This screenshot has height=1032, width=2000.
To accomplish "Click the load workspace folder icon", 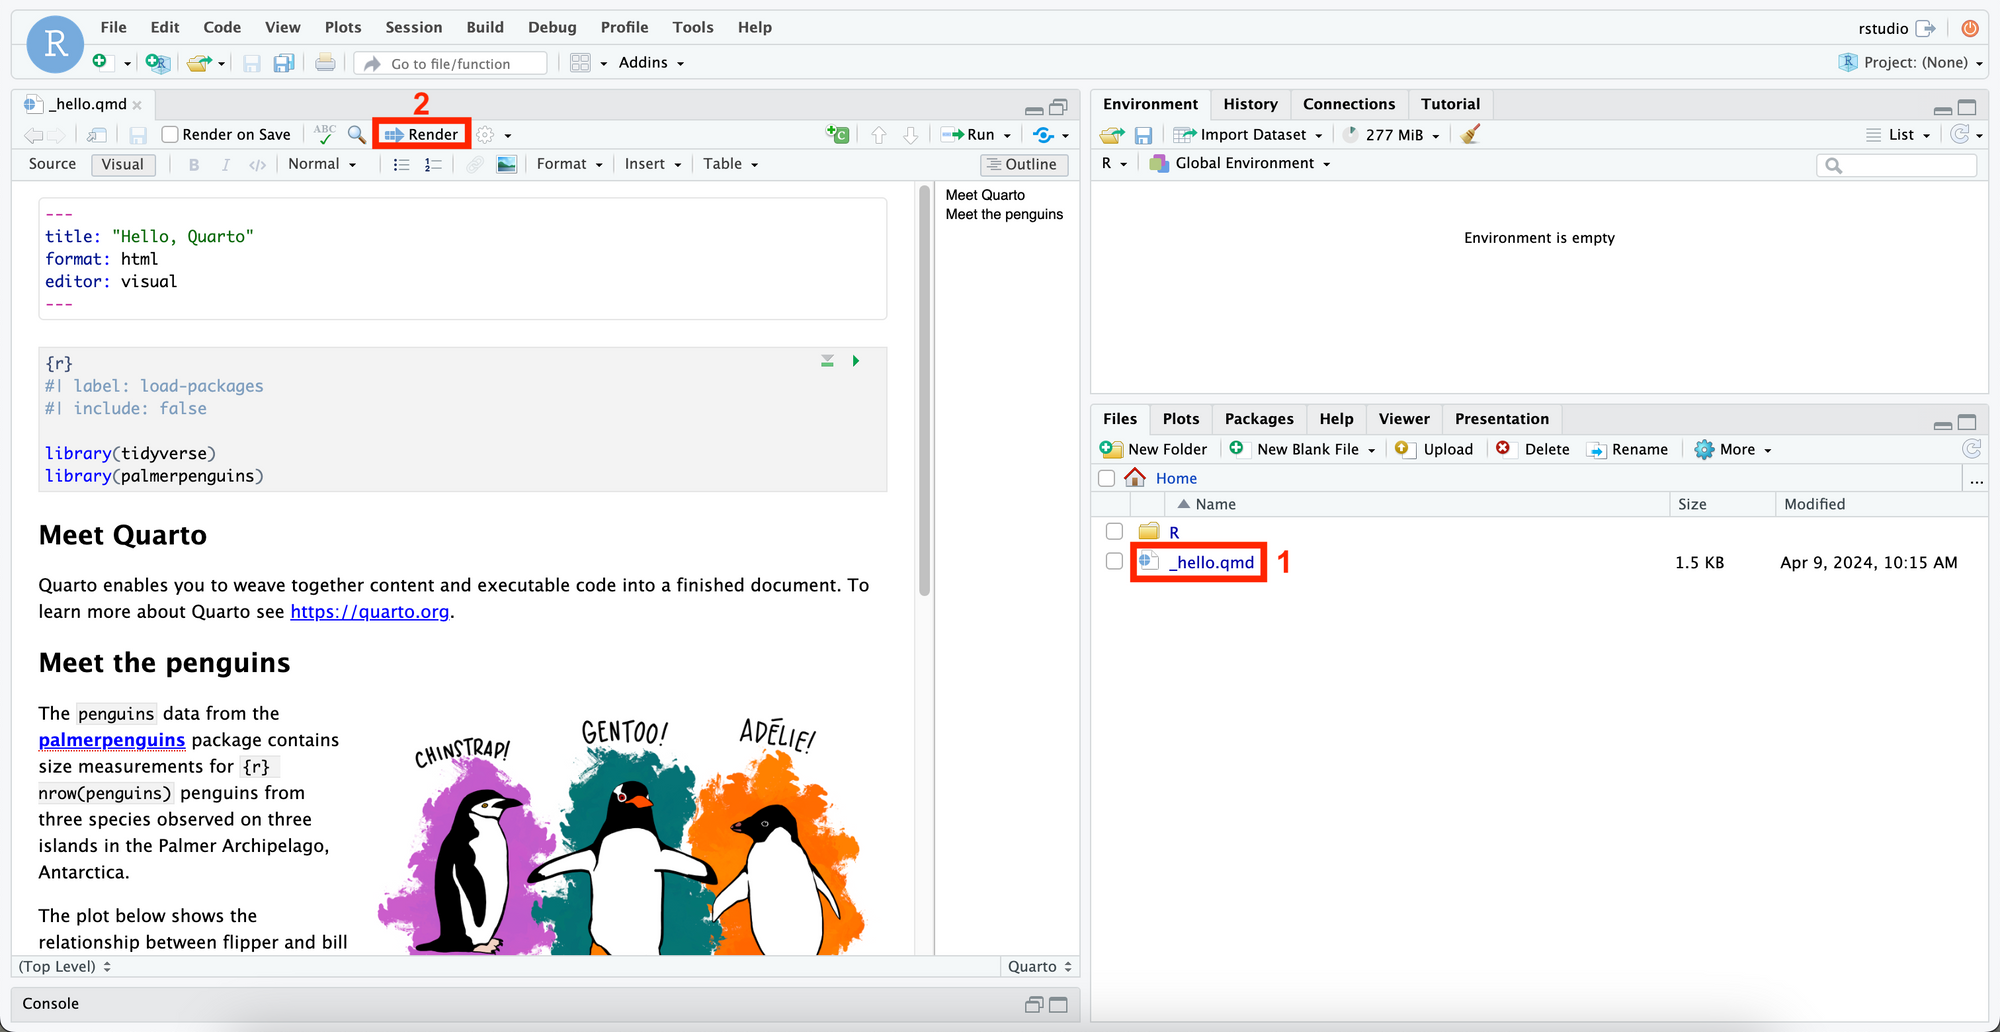I will click(x=1112, y=134).
